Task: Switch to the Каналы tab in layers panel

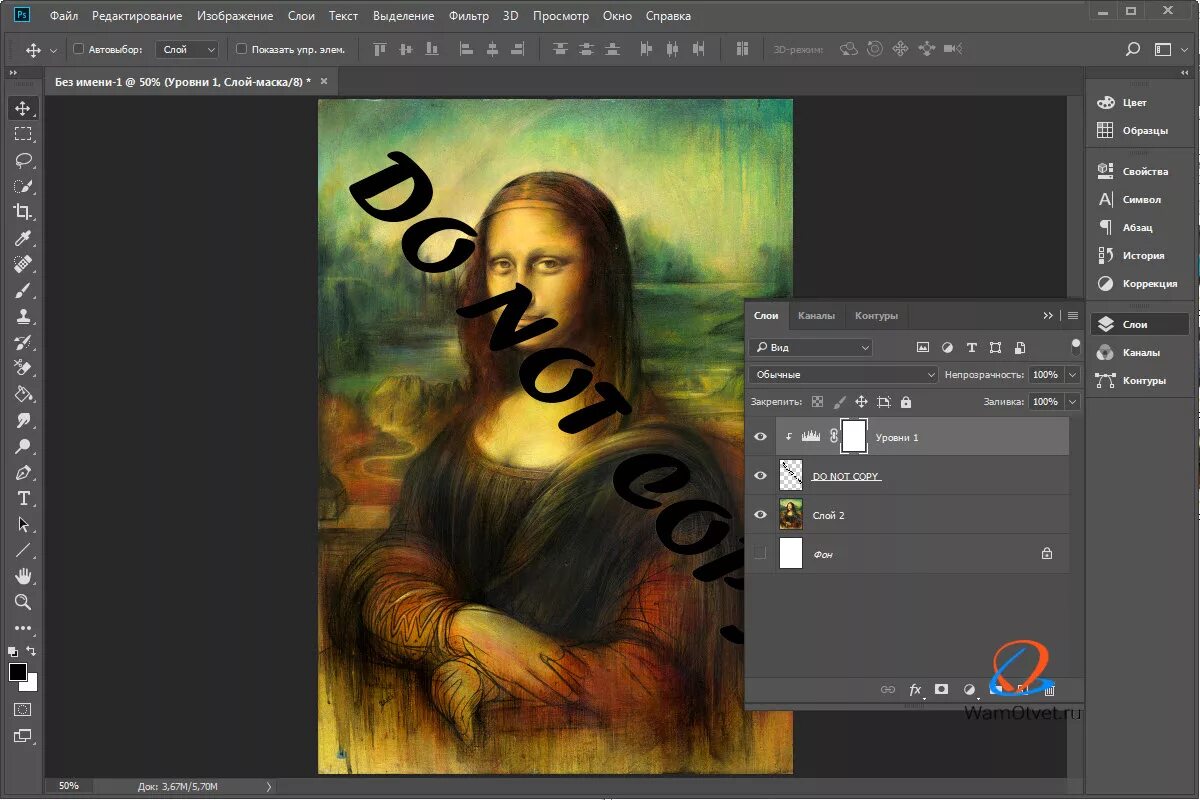Action: [816, 315]
